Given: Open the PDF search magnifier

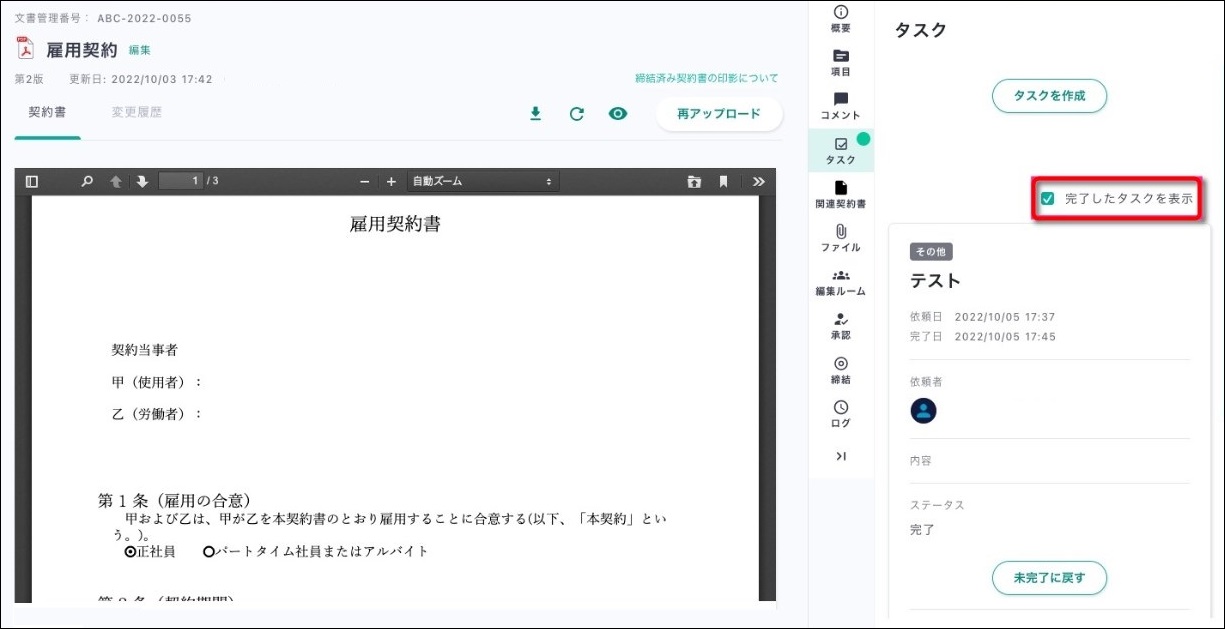Looking at the screenshot, I should point(87,181).
